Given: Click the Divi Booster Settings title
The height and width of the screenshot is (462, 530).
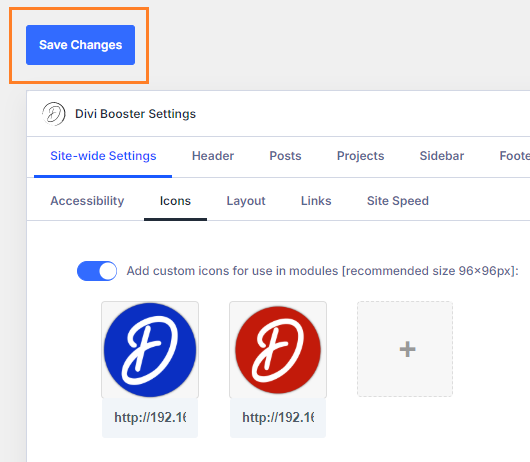Looking at the screenshot, I should point(135,114).
